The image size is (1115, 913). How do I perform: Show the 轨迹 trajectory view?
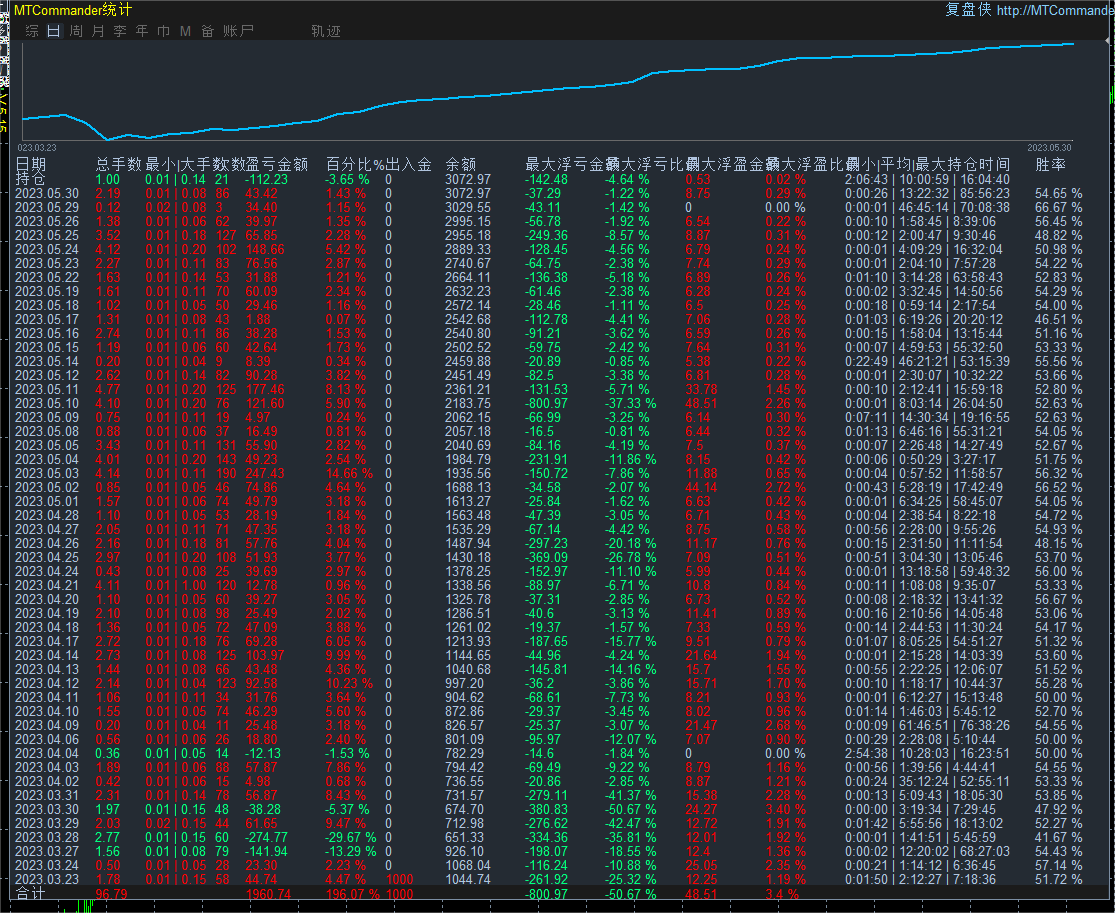[x=326, y=31]
